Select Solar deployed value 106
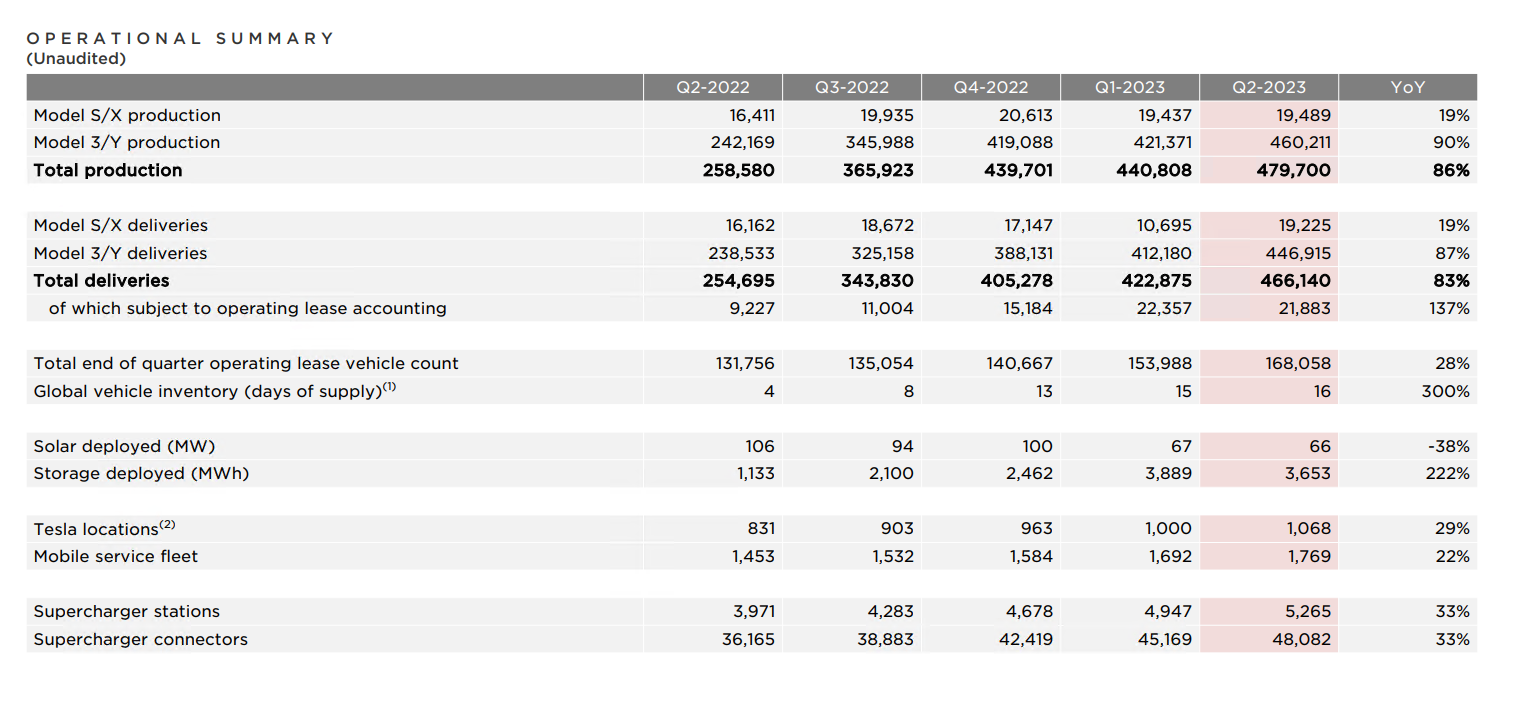Viewport: 1532px width, 715px height. point(760,446)
